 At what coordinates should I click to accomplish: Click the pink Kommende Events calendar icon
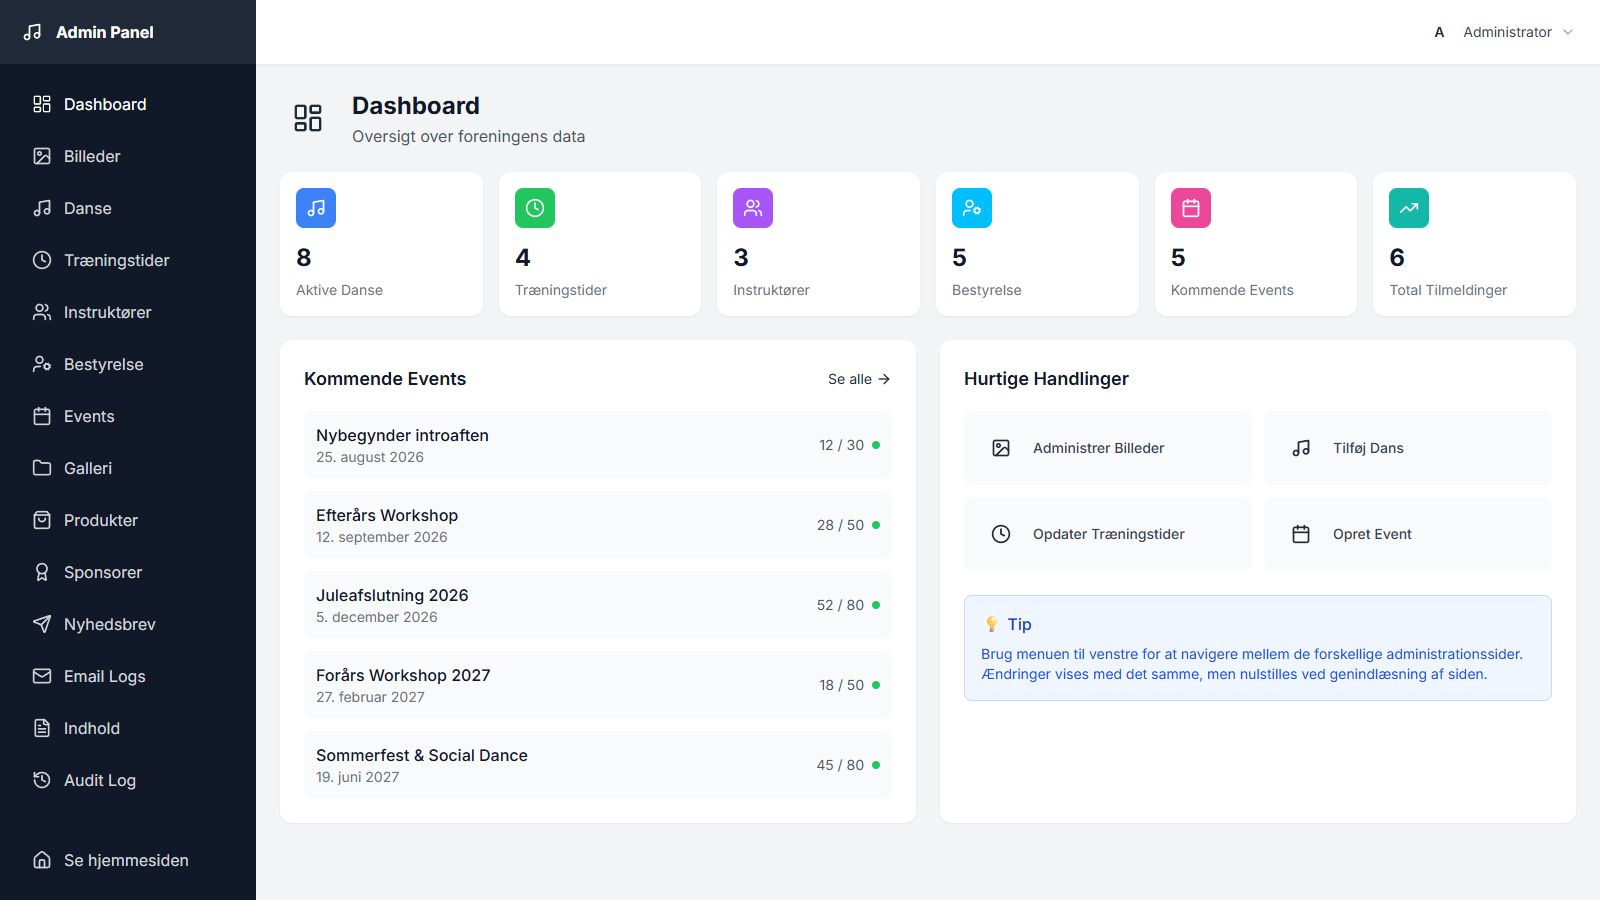pyautogui.click(x=1191, y=208)
